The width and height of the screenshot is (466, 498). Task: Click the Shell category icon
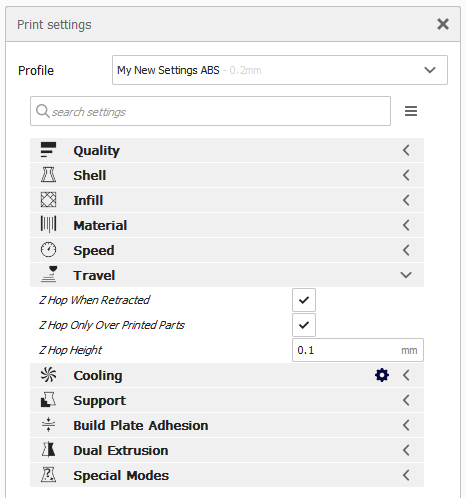(48, 175)
